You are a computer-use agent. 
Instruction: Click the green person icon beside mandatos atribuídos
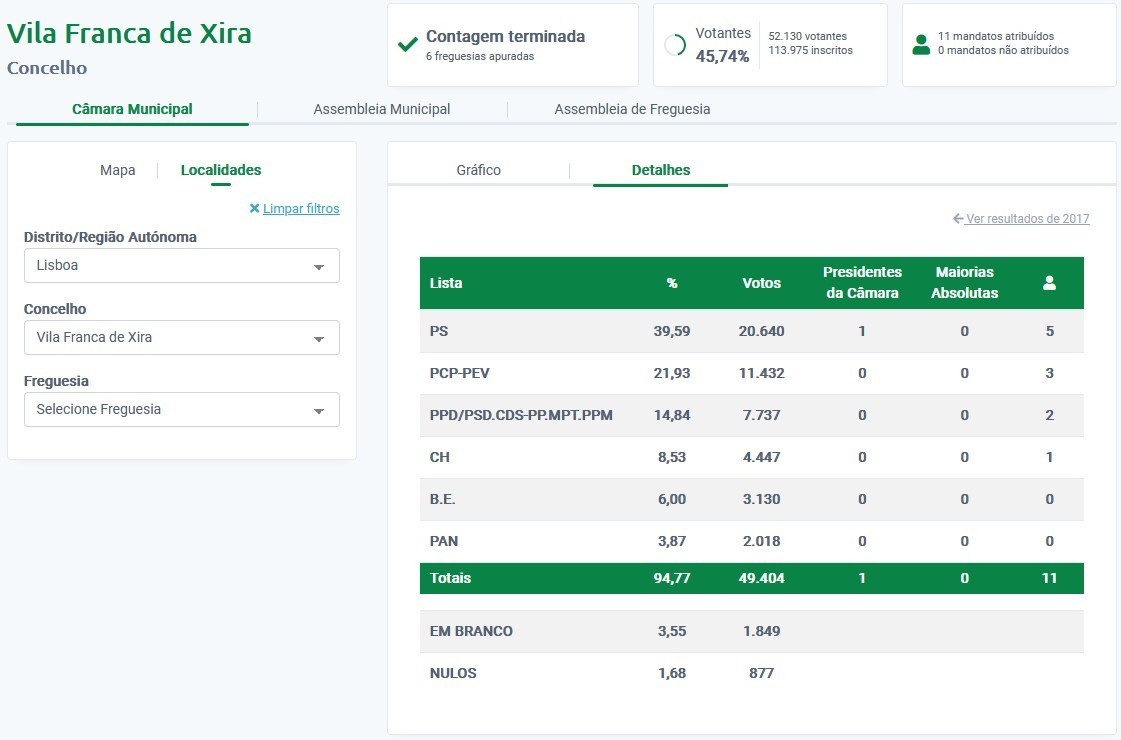point(922,45)
